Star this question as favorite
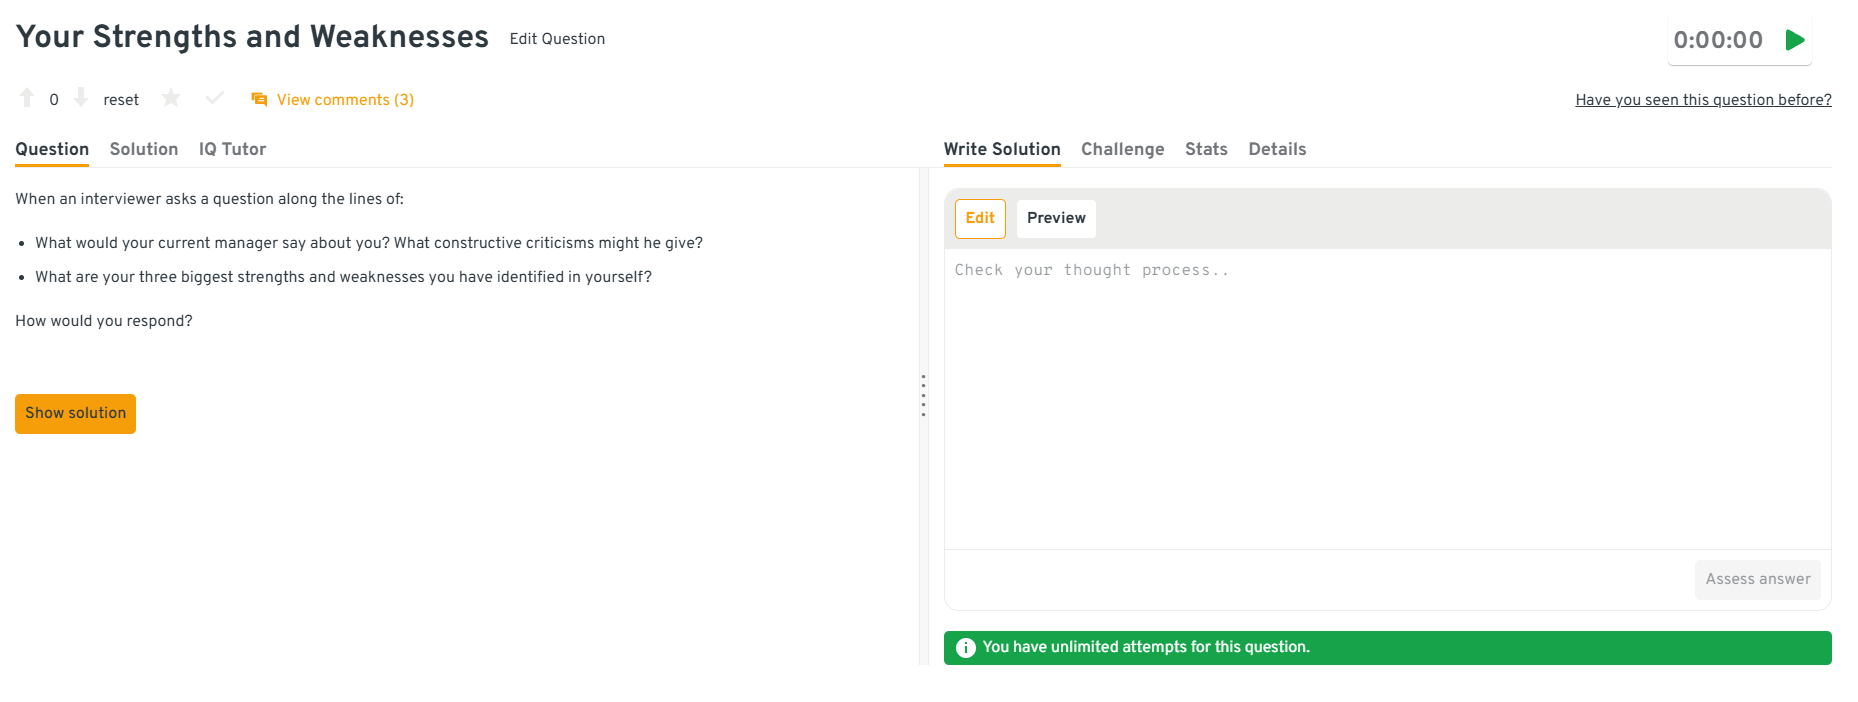 point(171,98)
